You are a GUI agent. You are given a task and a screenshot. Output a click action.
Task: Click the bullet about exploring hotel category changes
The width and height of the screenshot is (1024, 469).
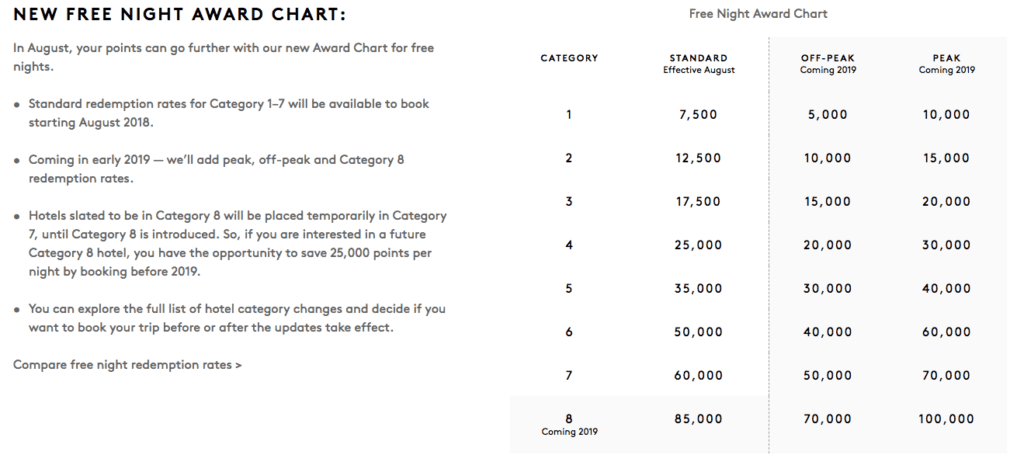click(x=230, y=319)
